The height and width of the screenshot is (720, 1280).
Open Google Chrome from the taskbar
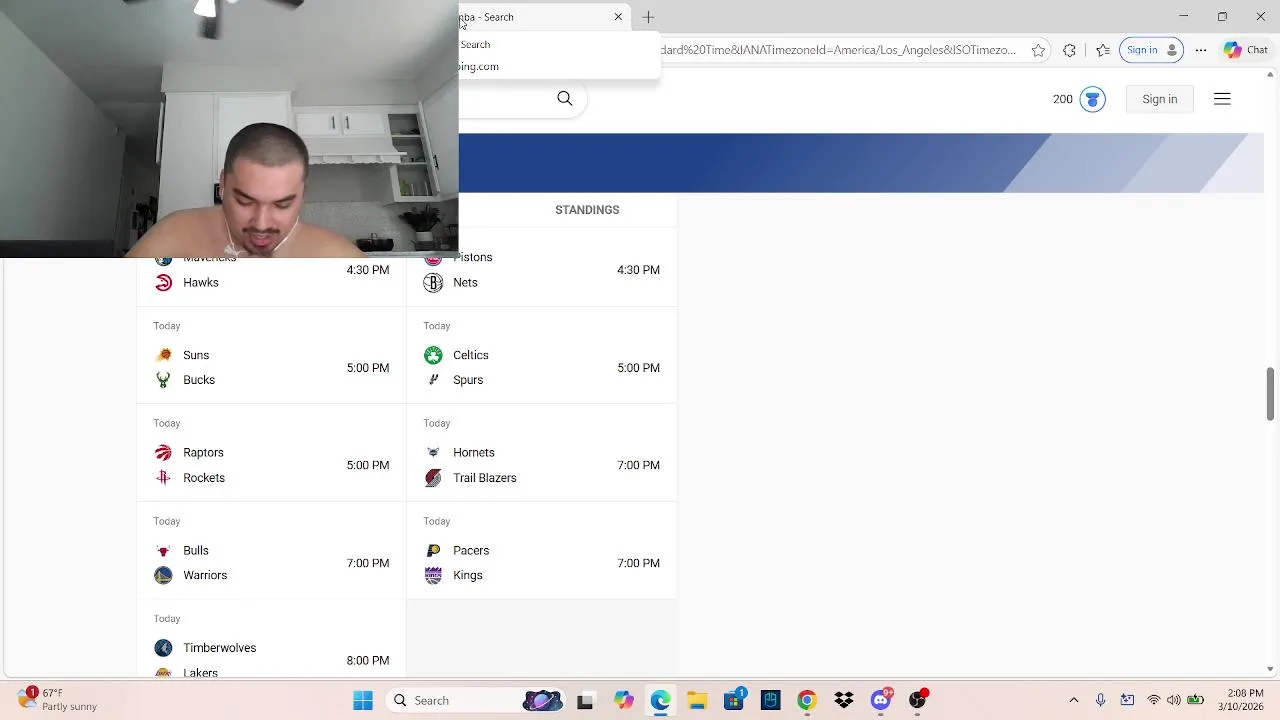[807, 701]
